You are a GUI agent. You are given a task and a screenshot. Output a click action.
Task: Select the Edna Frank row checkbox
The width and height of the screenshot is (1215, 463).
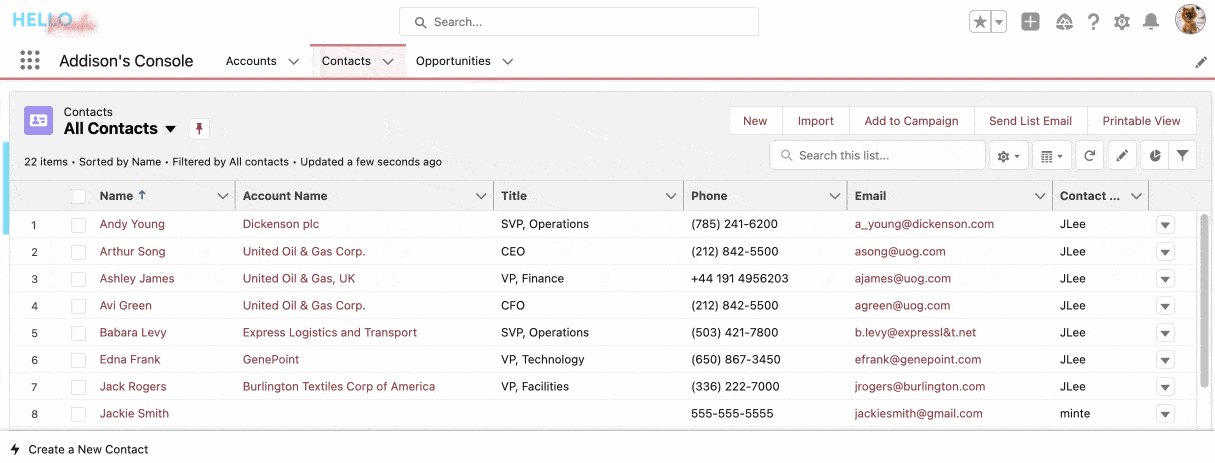tap(78, 360)
